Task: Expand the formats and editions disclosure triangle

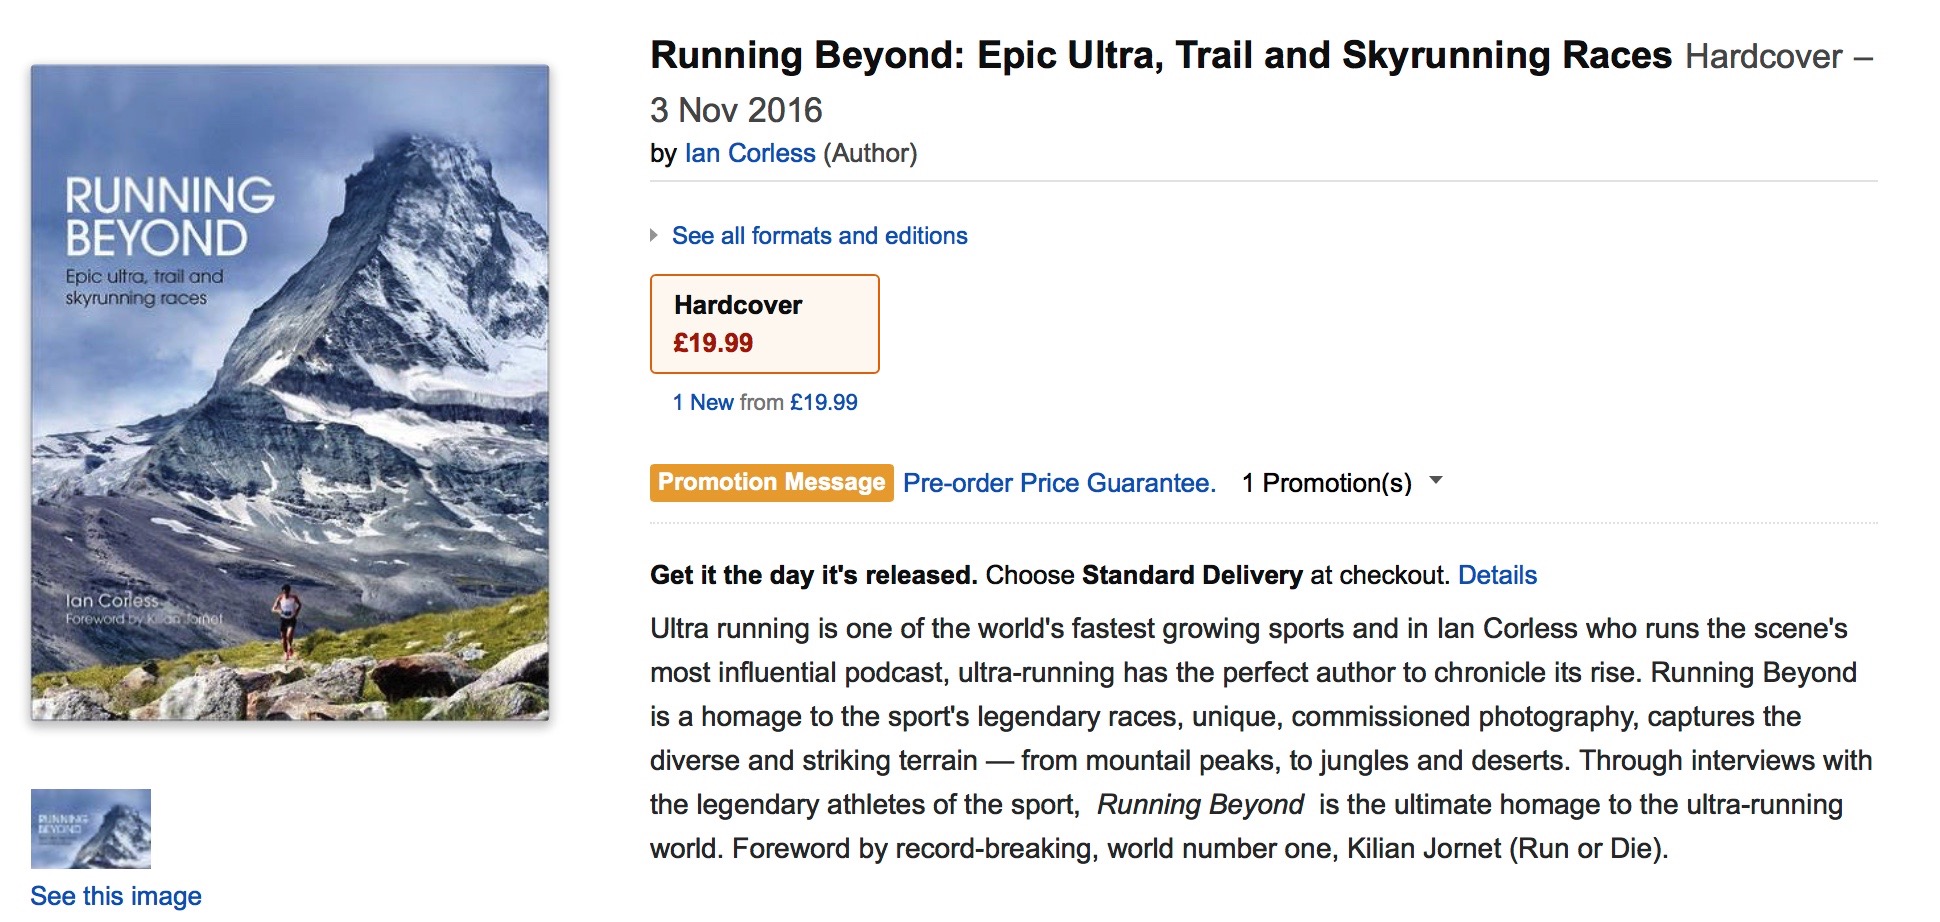Action: coord(654,236)
